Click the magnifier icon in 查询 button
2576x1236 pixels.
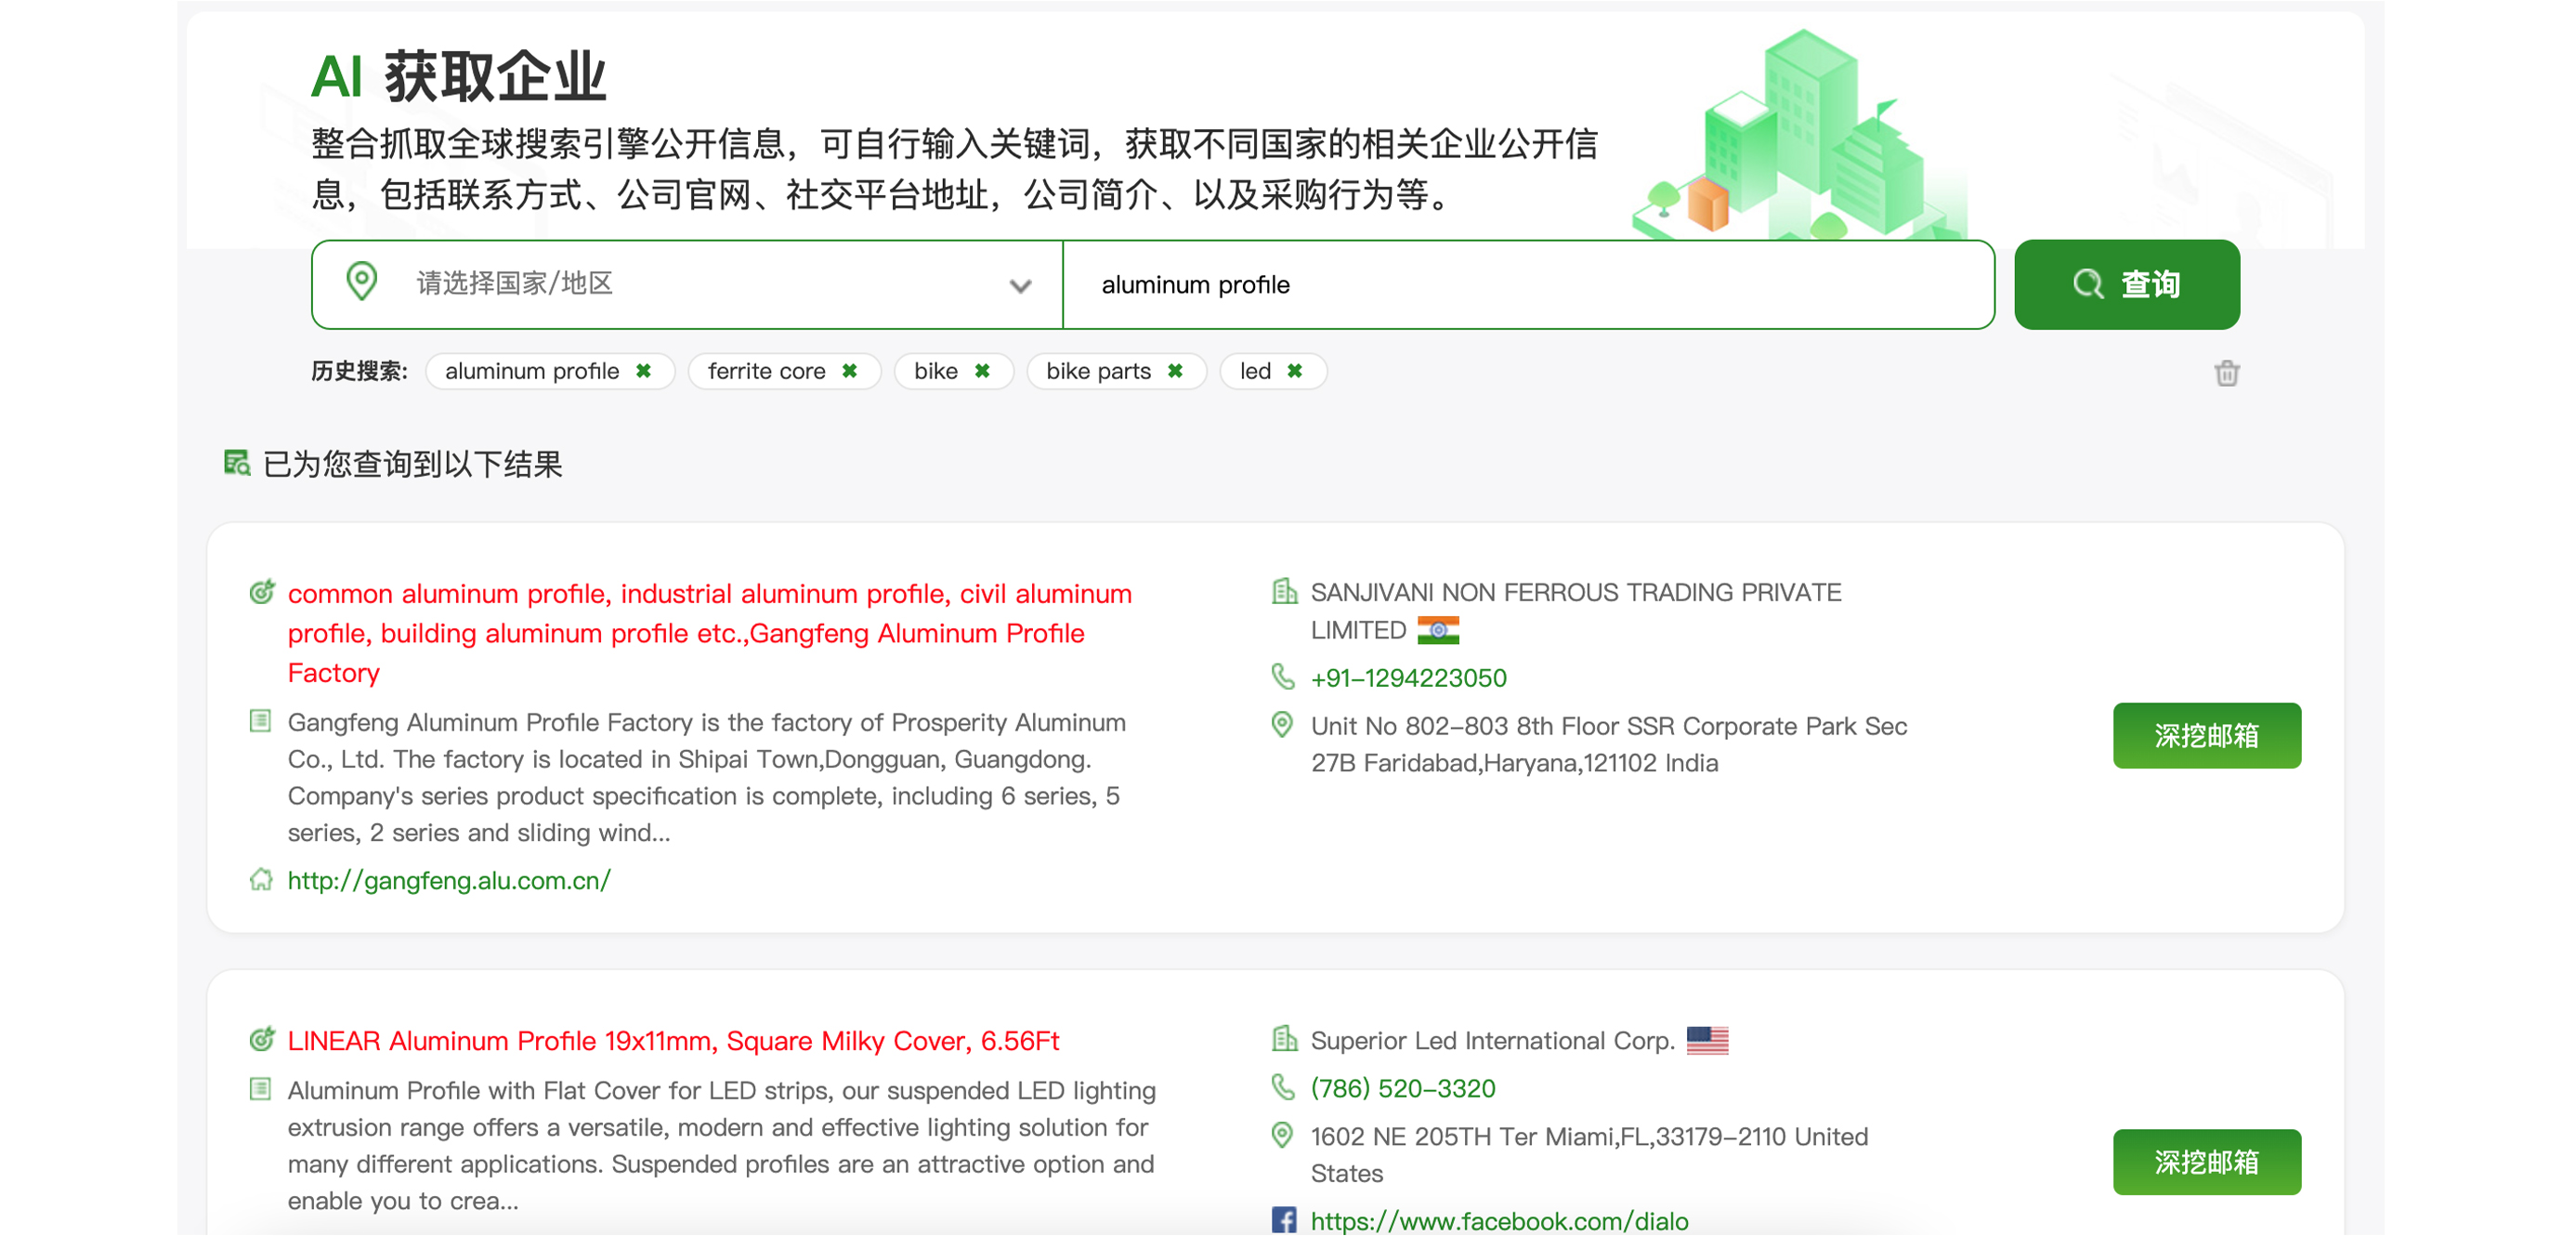(2087, 285)
